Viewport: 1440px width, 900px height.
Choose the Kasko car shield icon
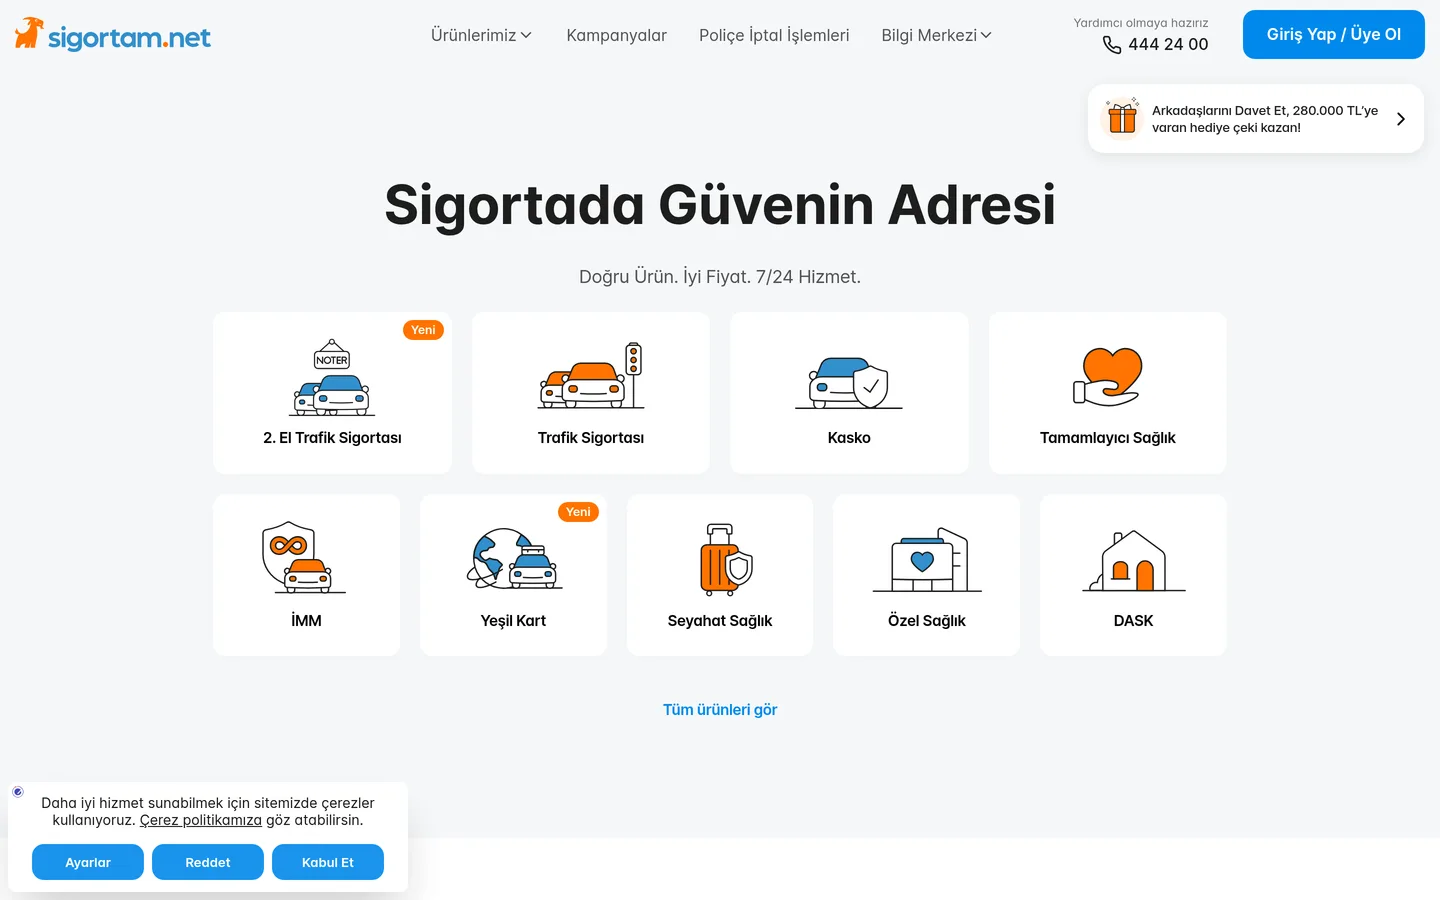point(849,382)
